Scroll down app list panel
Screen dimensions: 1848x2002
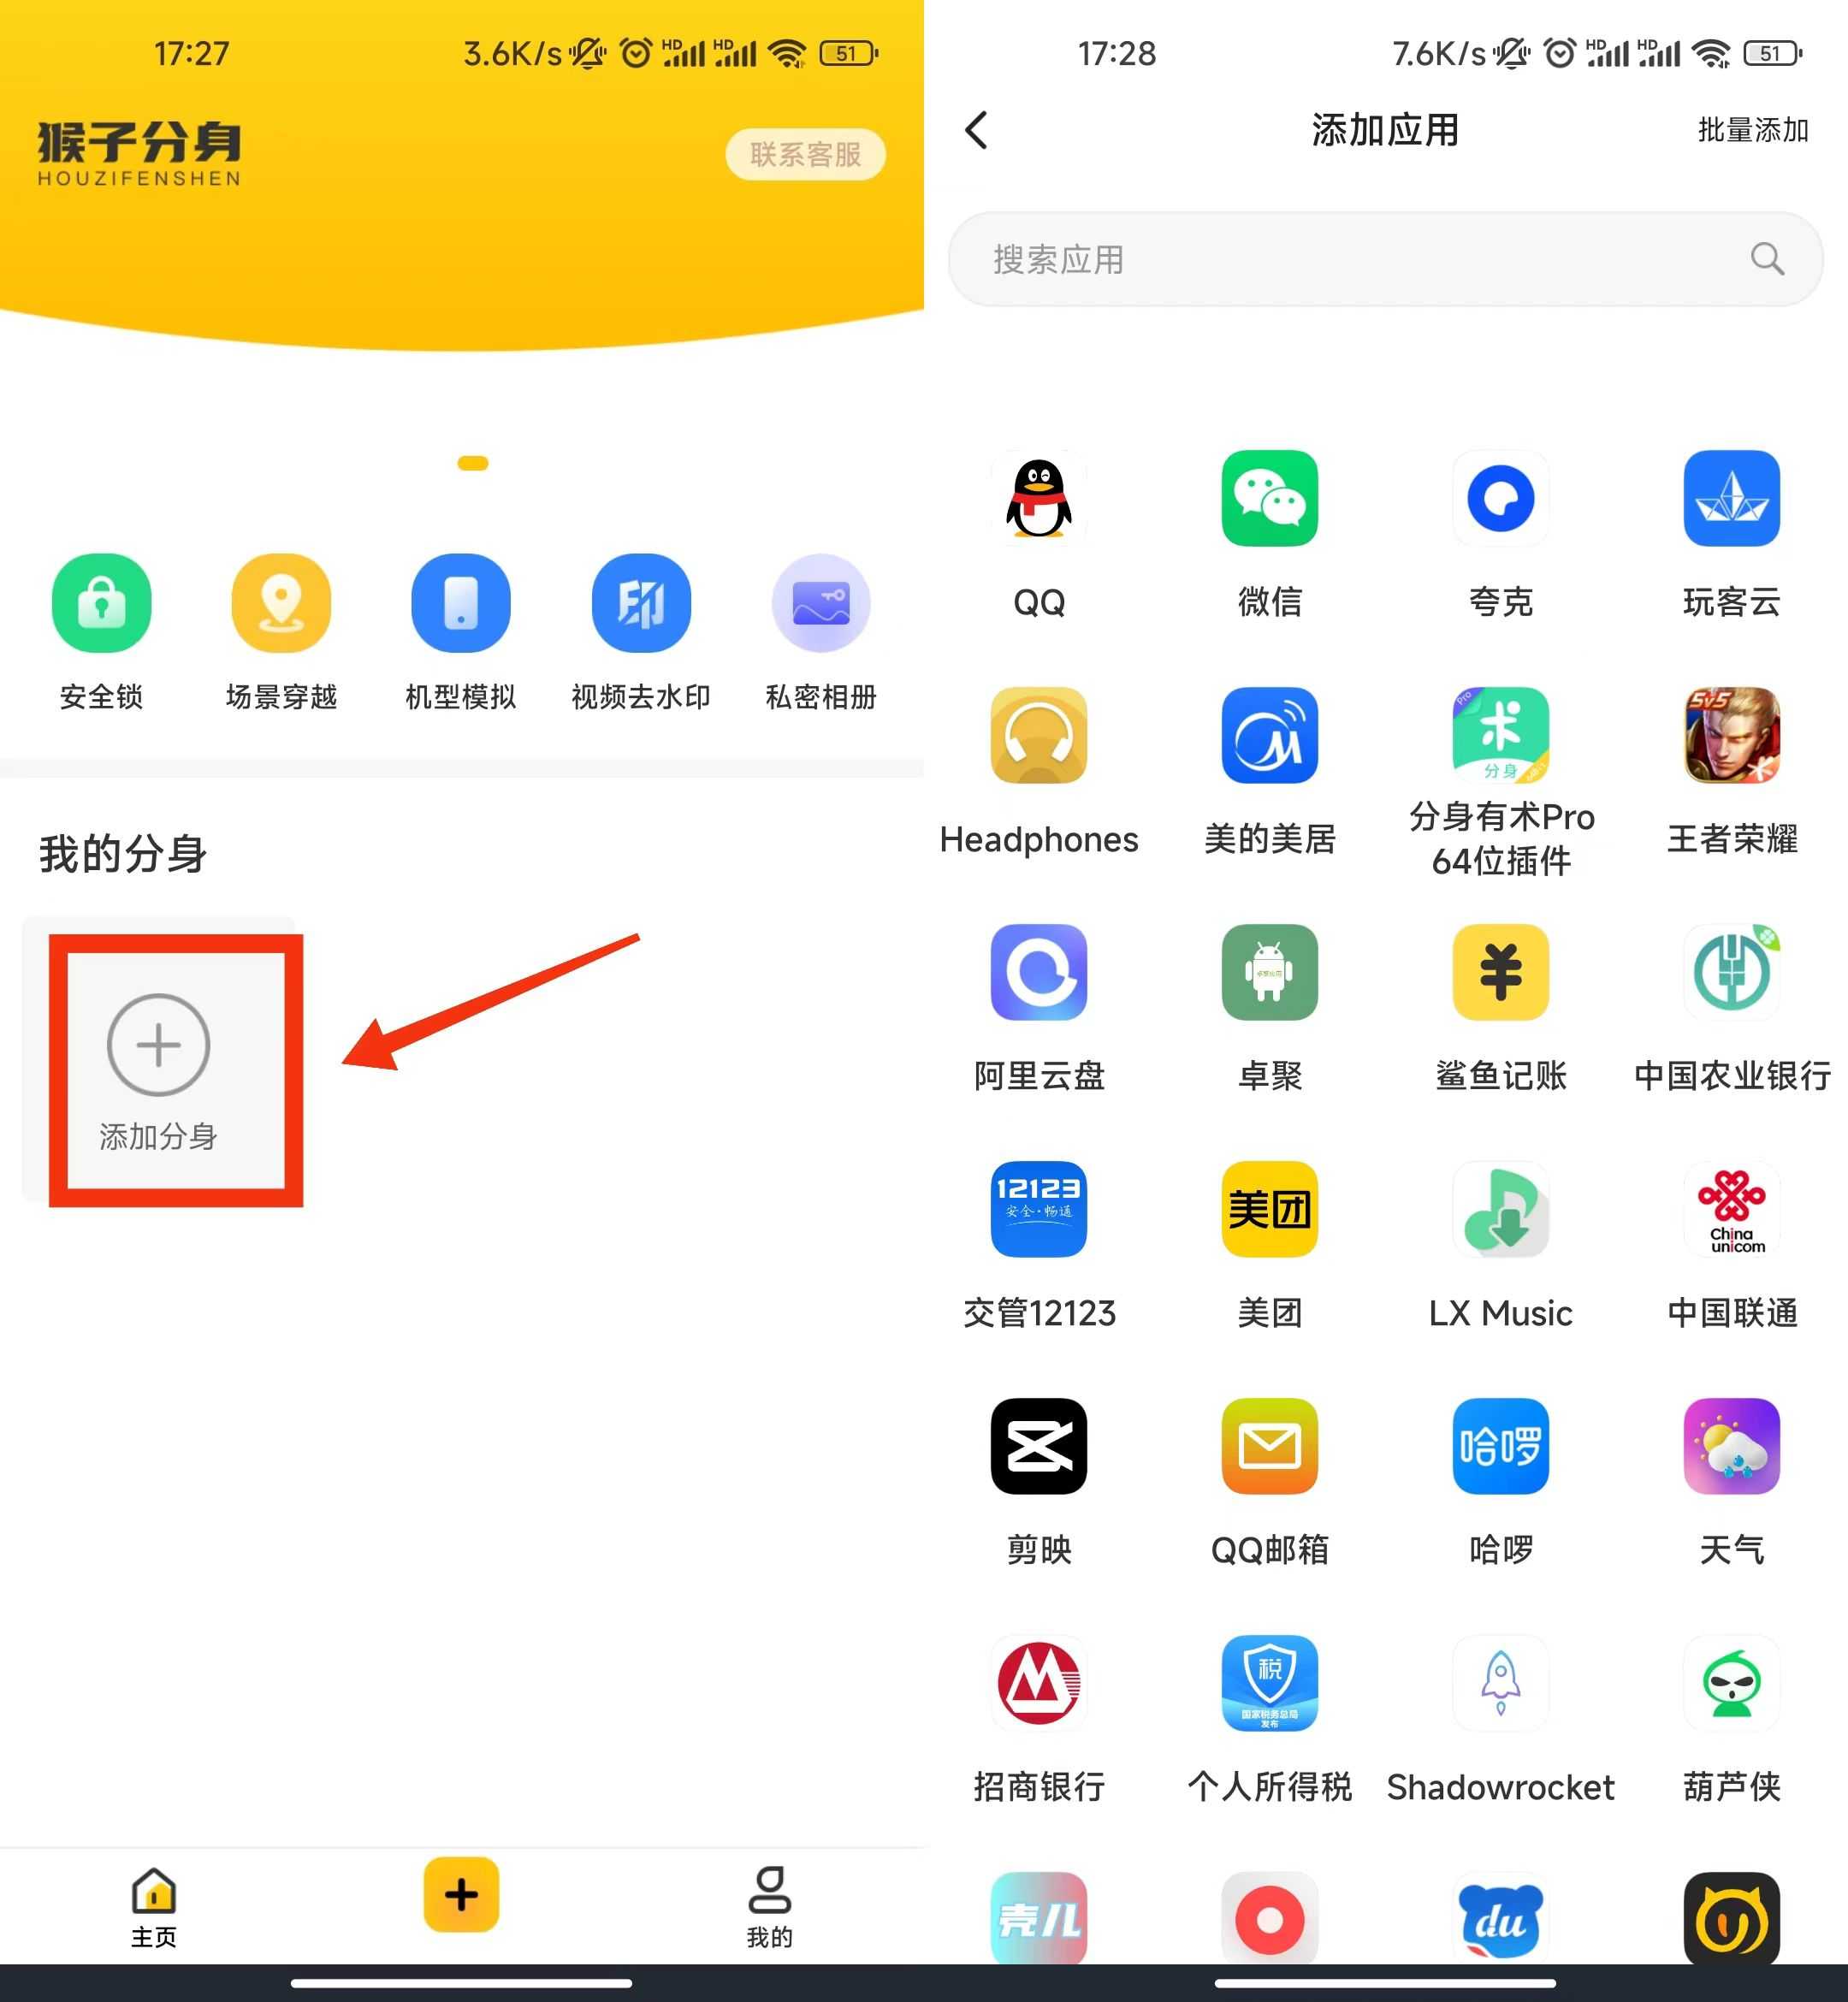click(1386, 1134)
